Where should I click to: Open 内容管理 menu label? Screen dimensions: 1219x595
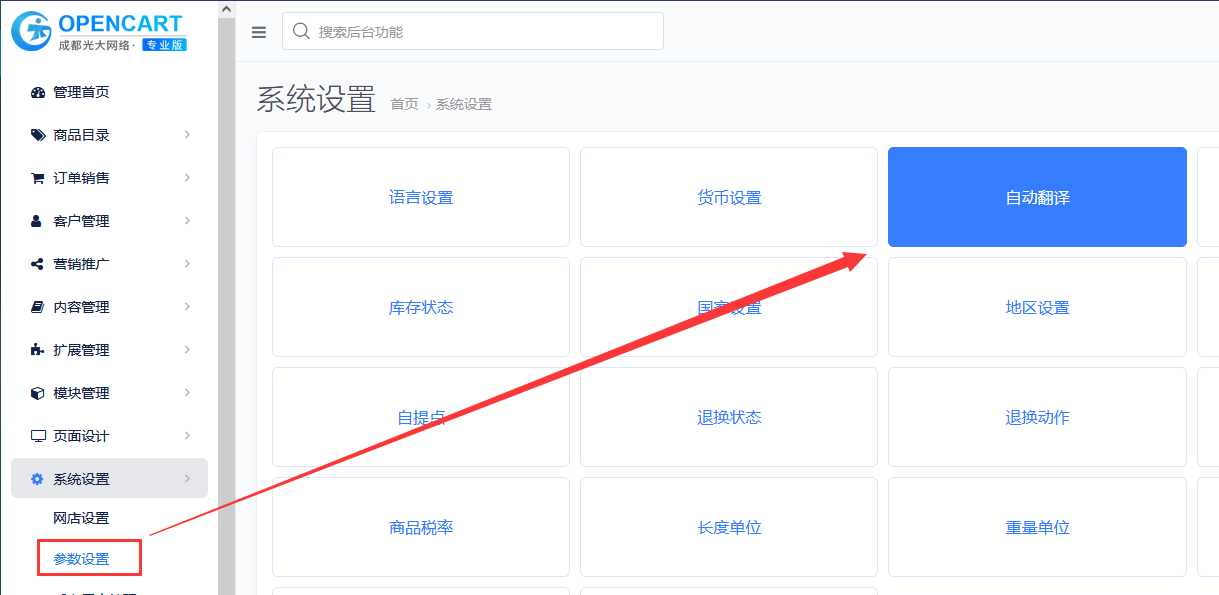tap(81, 307)
